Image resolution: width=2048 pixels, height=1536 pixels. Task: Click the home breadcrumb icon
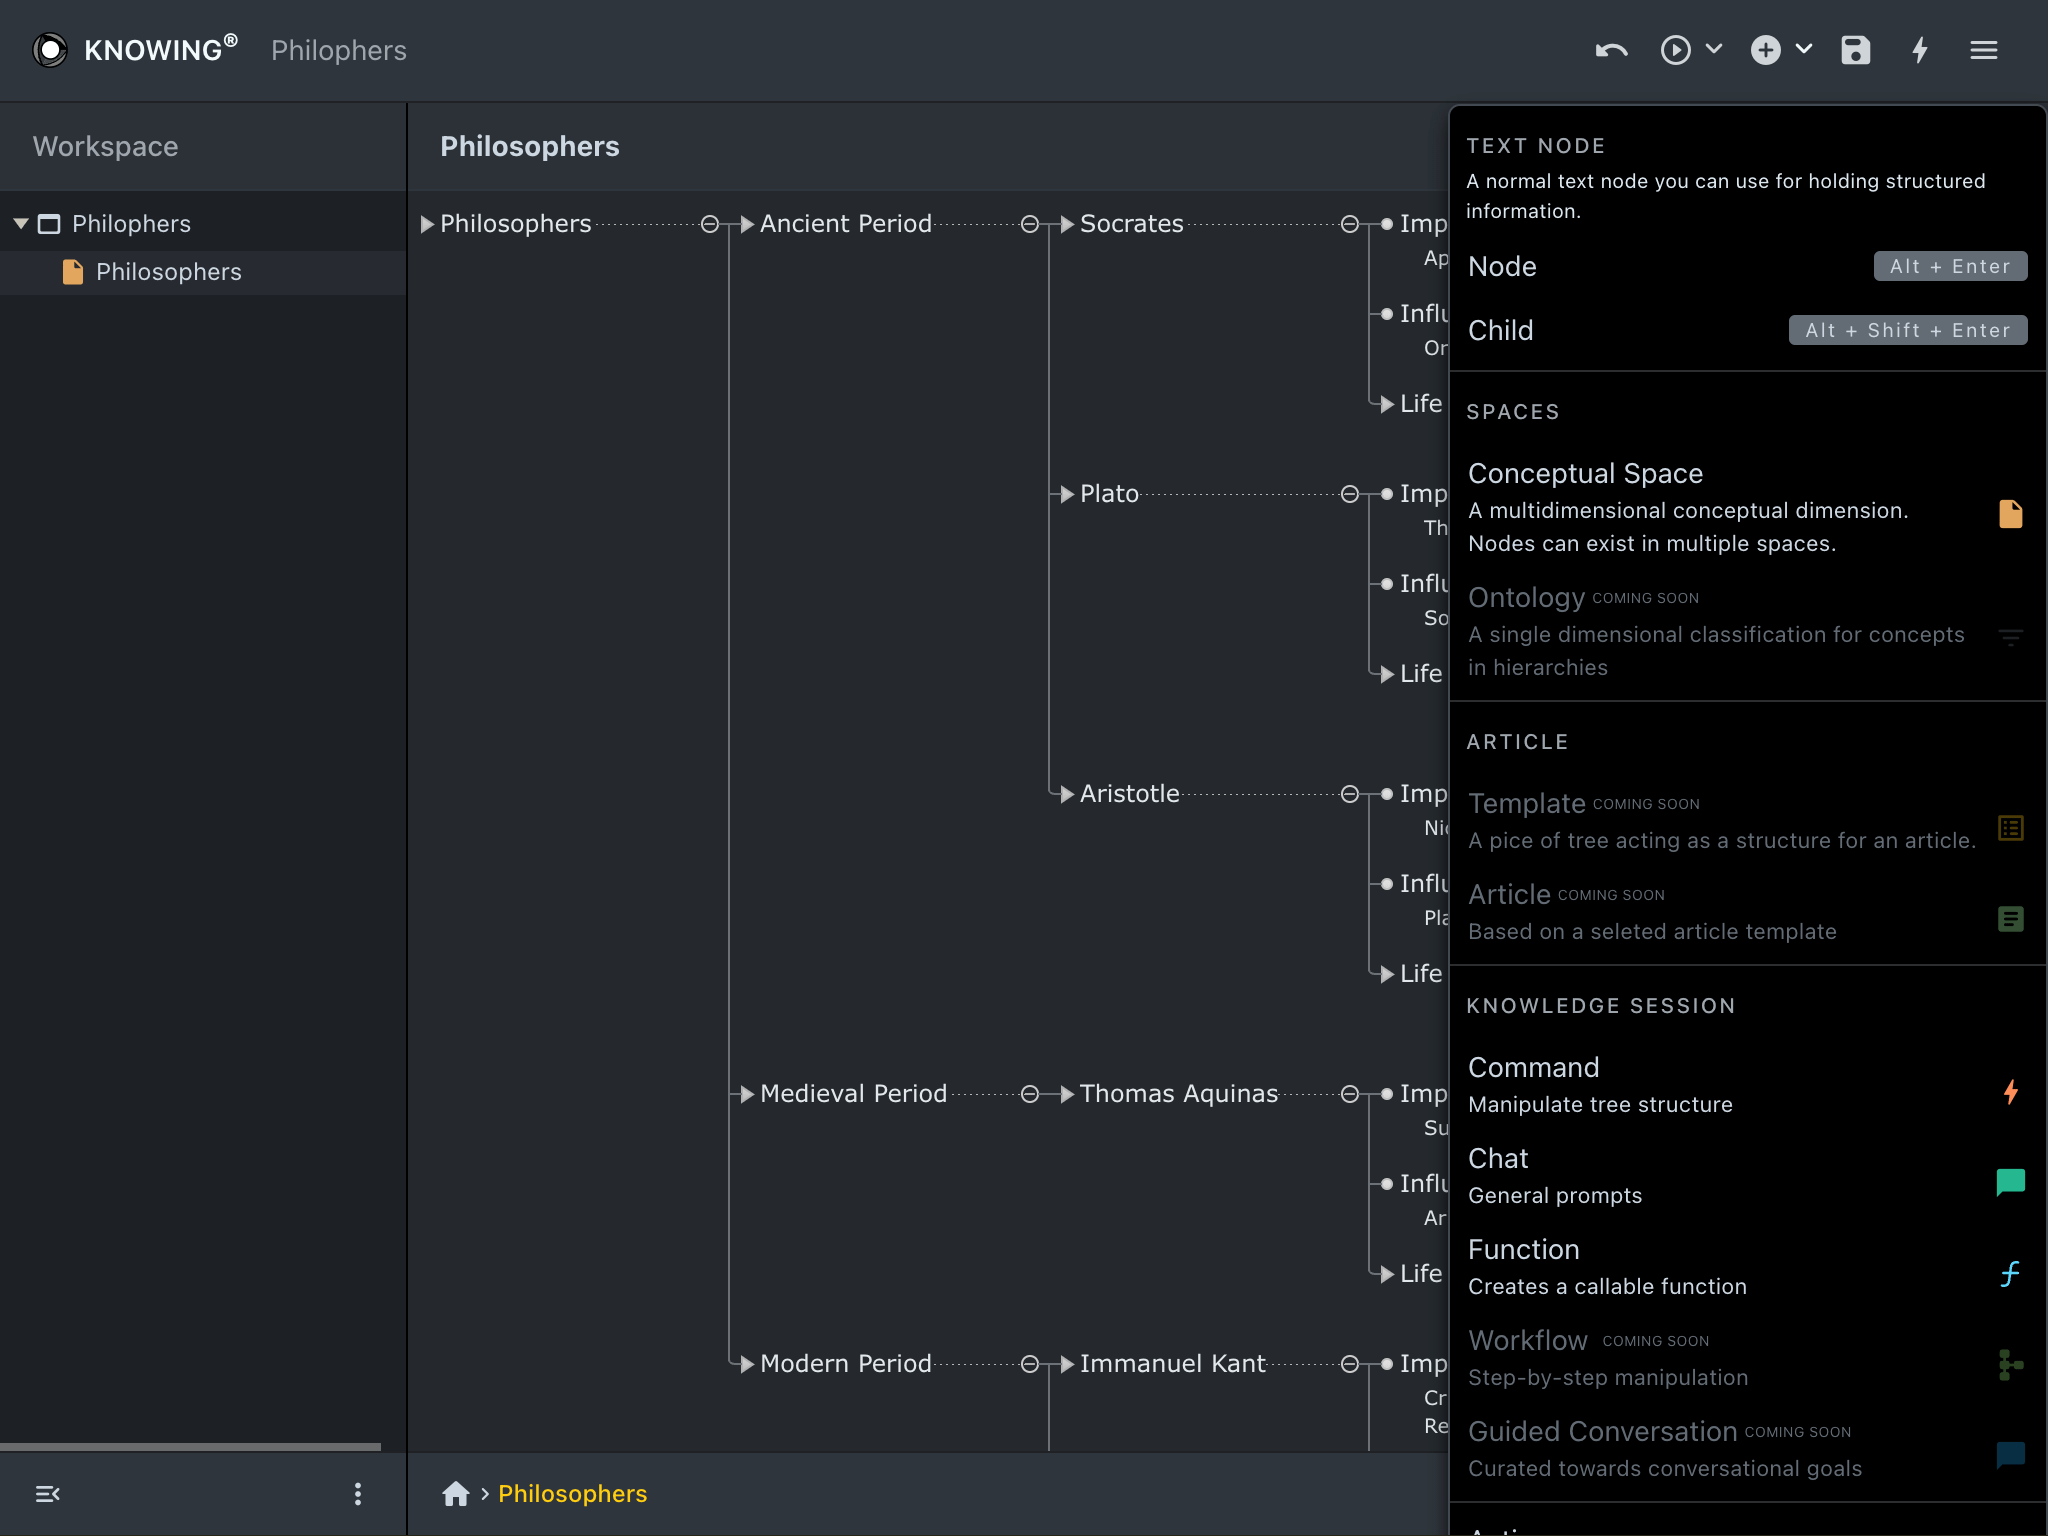click(x=456, y=1494)
